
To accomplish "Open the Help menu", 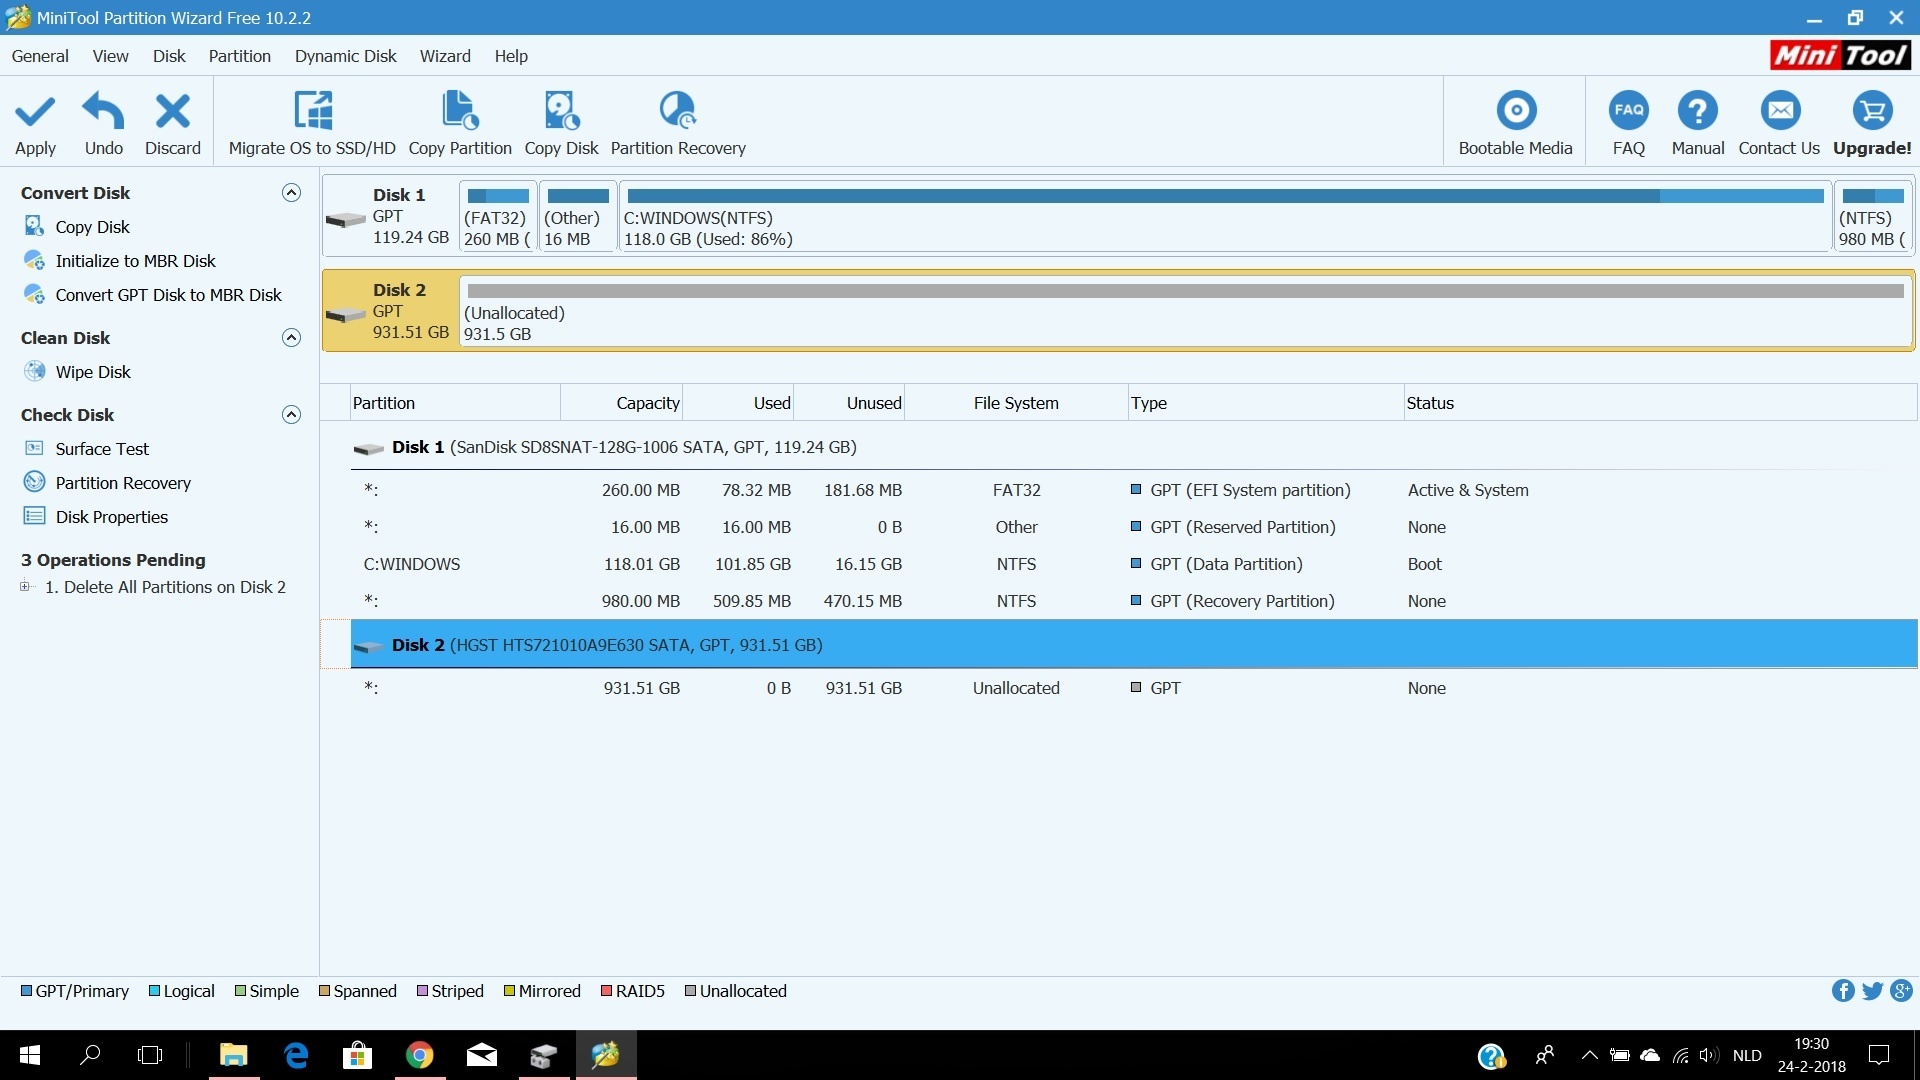I will (511, 56).
